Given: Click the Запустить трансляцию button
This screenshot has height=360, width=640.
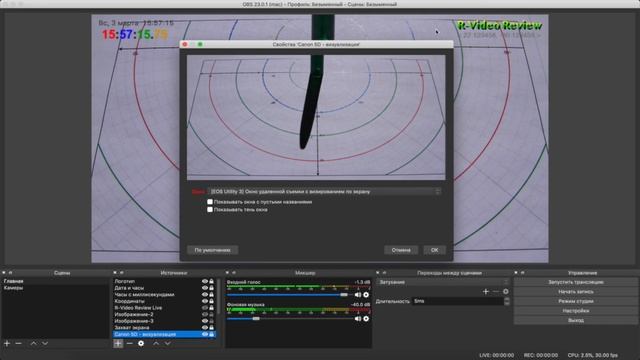Looking at the screenshot, I should (576, 282).
